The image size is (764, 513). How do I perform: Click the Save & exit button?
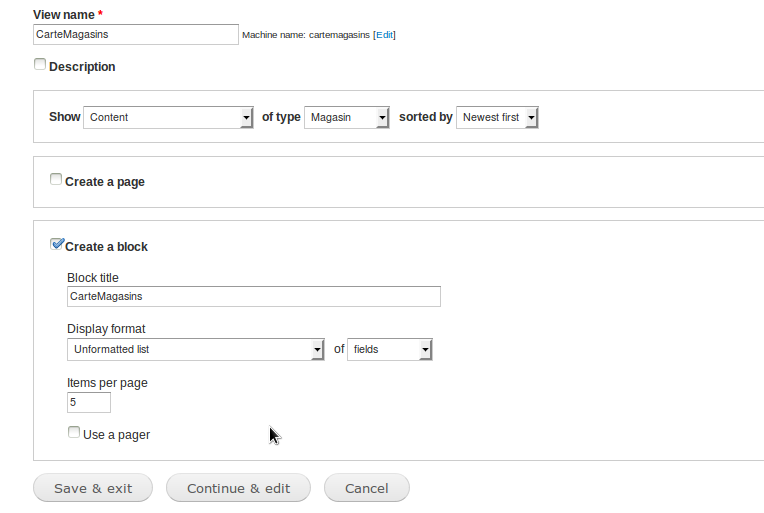pyautogui.click(x=93, y=488)
